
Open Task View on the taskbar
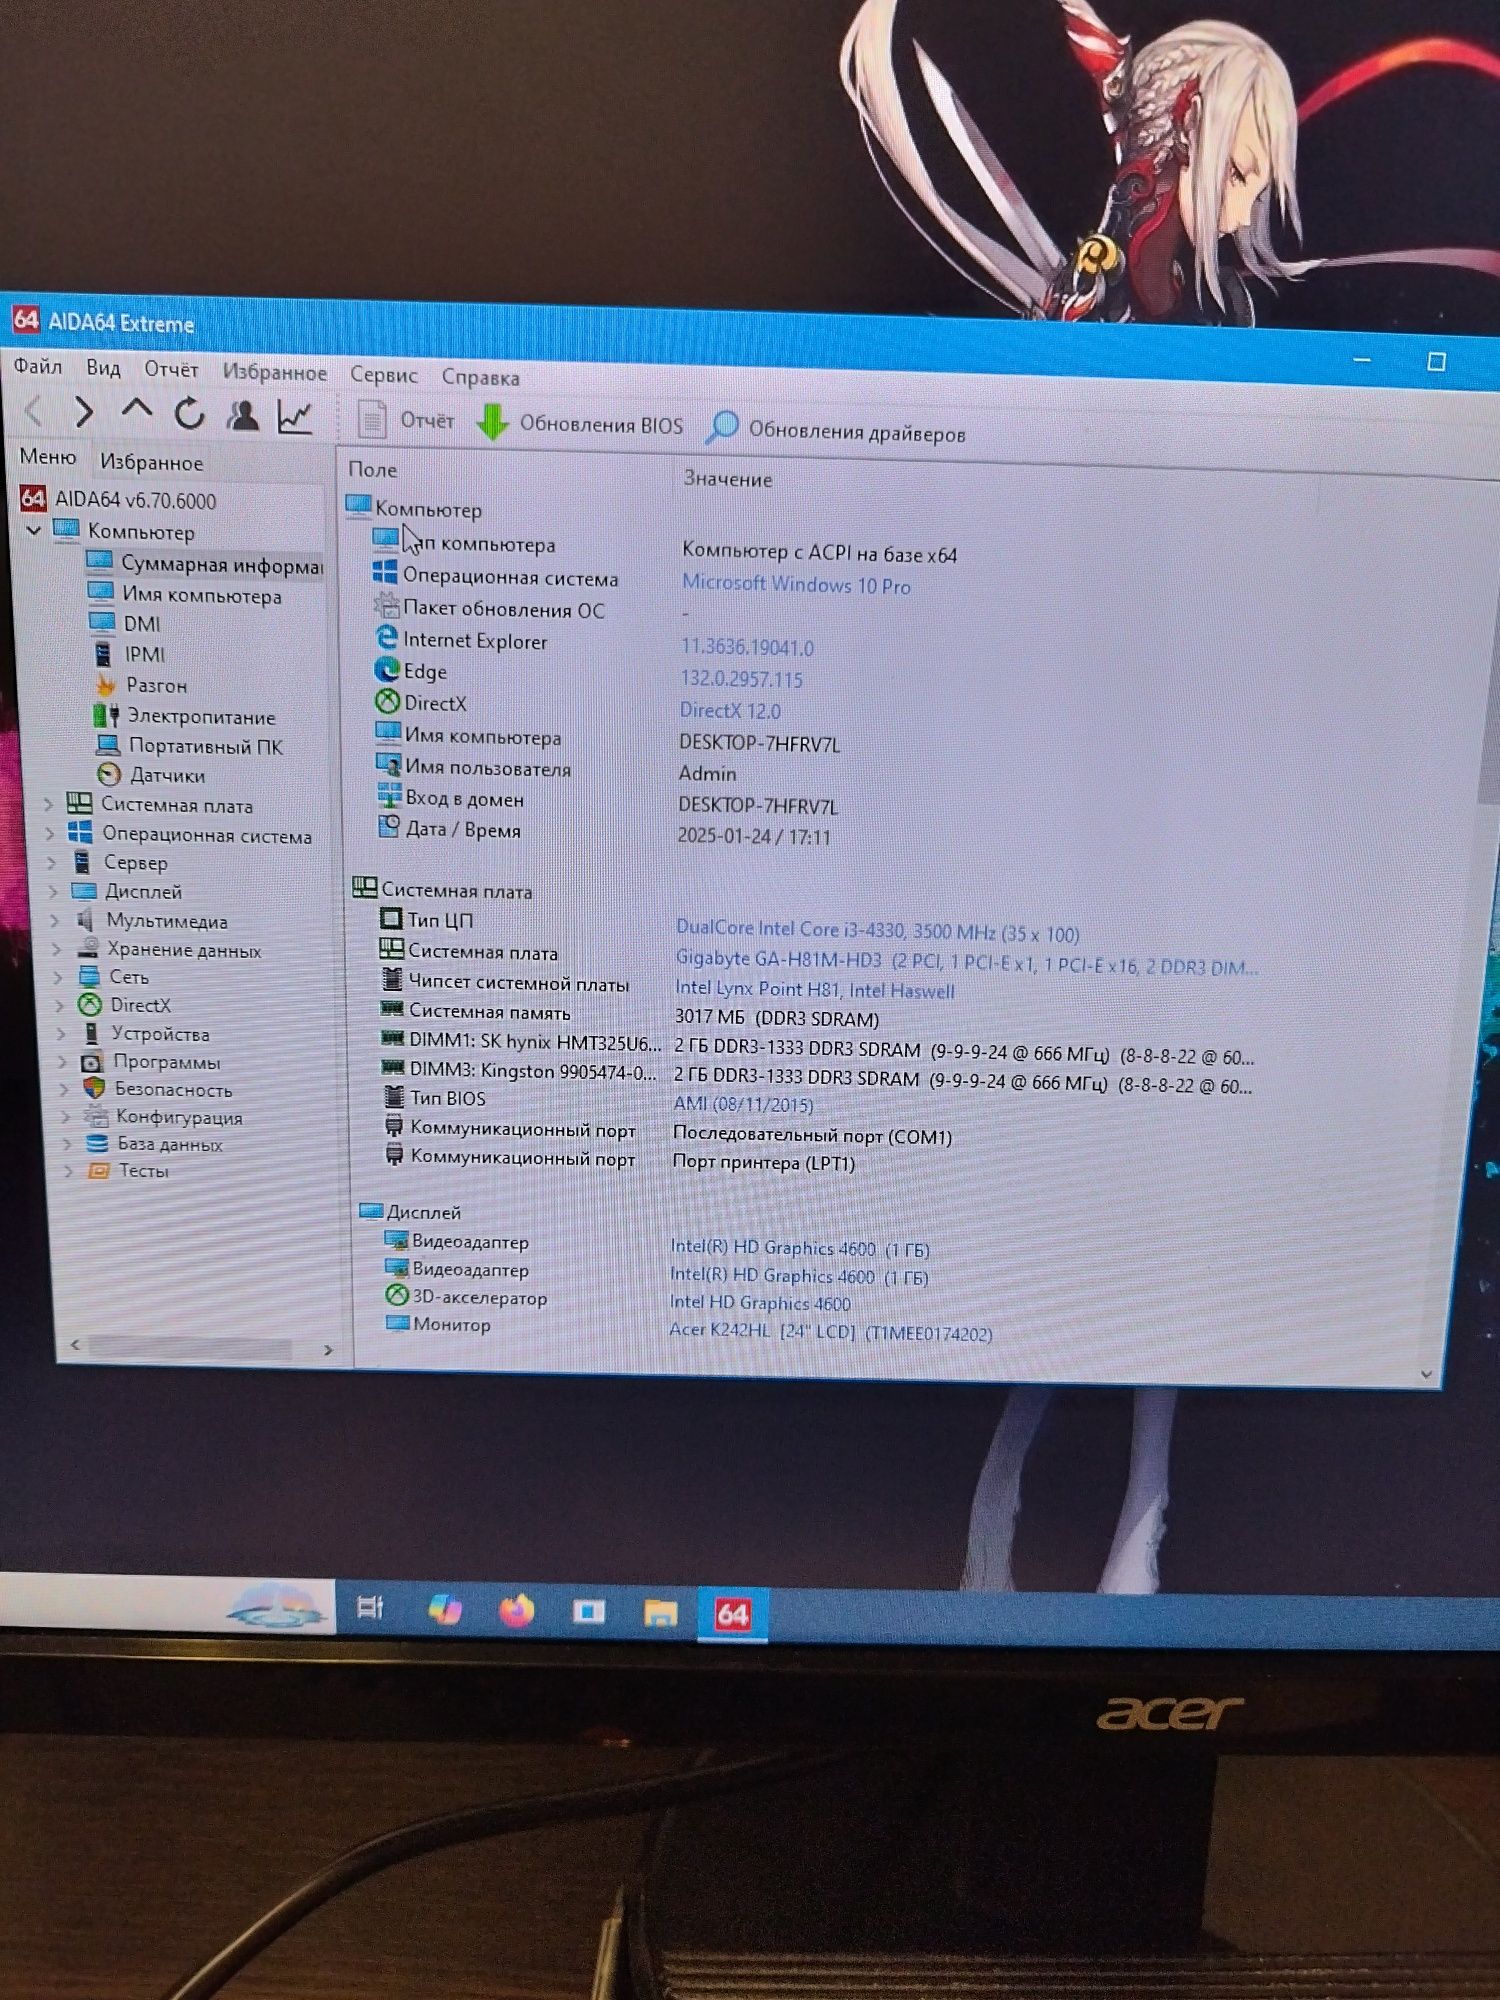tap(371, 1607)
